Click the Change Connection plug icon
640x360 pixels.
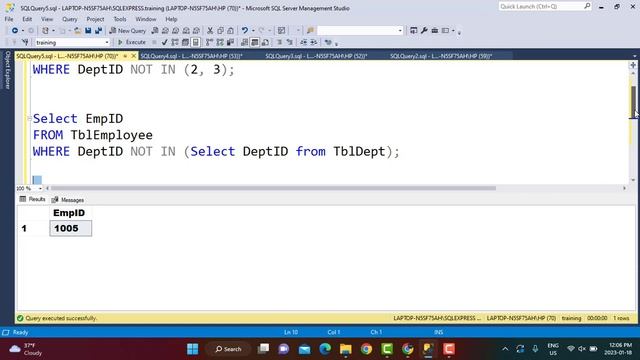click(x=25, y=42)
